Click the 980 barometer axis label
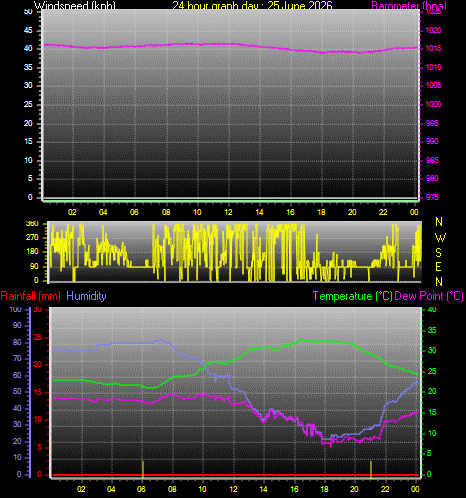 [x=432, y=178]
